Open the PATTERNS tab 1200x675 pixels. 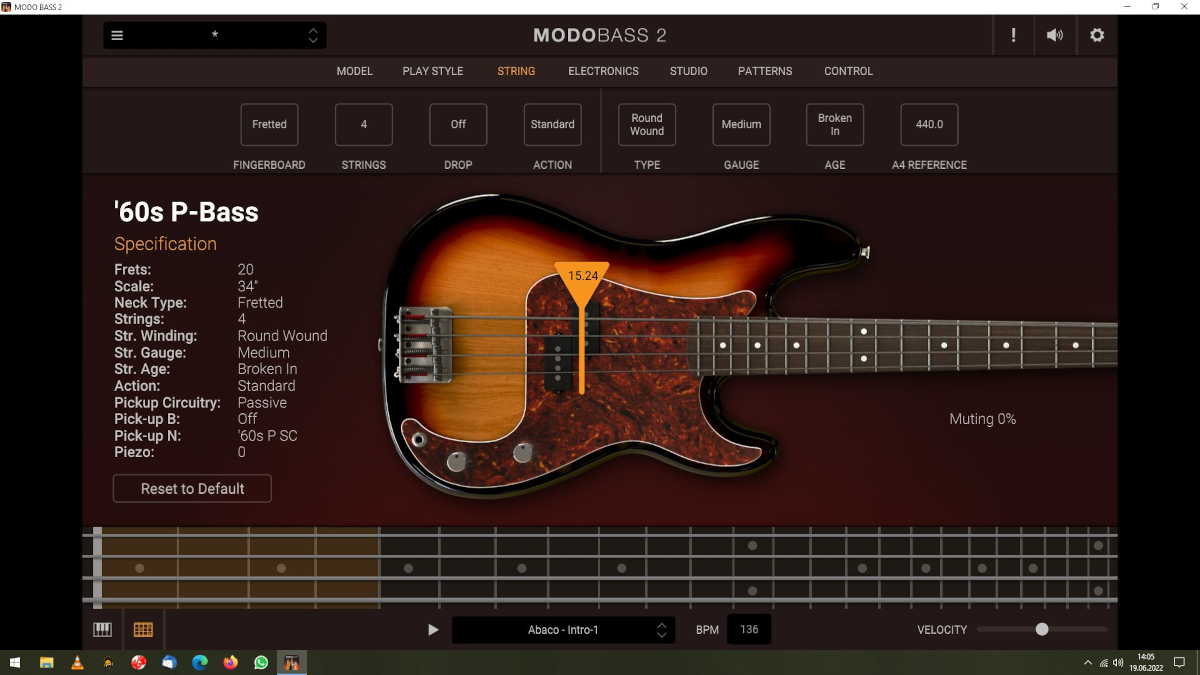click(765, 71)
